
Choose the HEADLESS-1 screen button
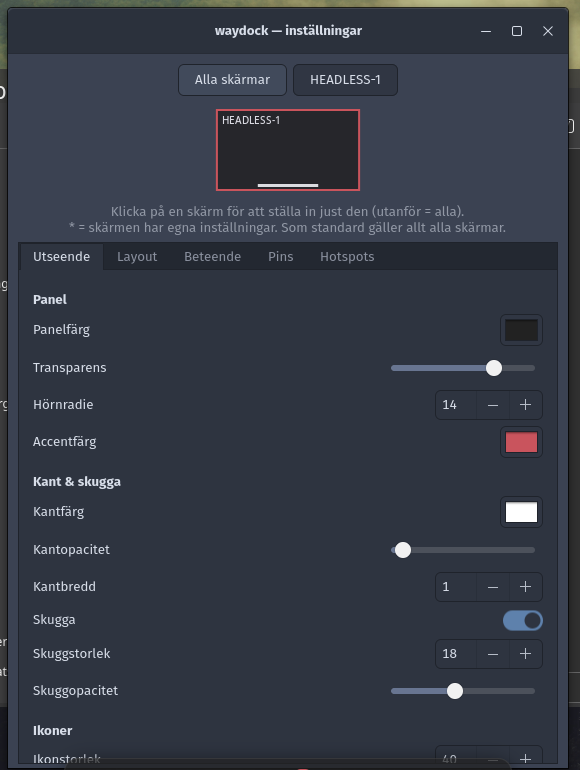345,80
